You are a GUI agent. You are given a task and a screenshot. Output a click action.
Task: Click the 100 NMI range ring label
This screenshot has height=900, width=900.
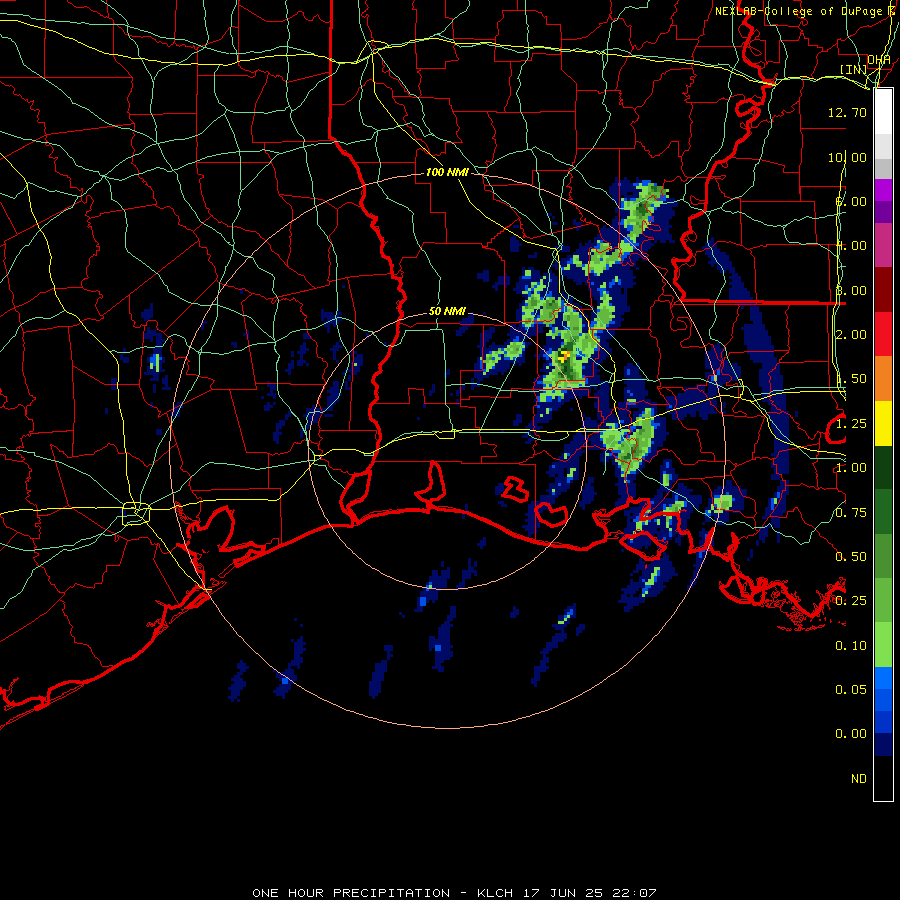(447, 172)
